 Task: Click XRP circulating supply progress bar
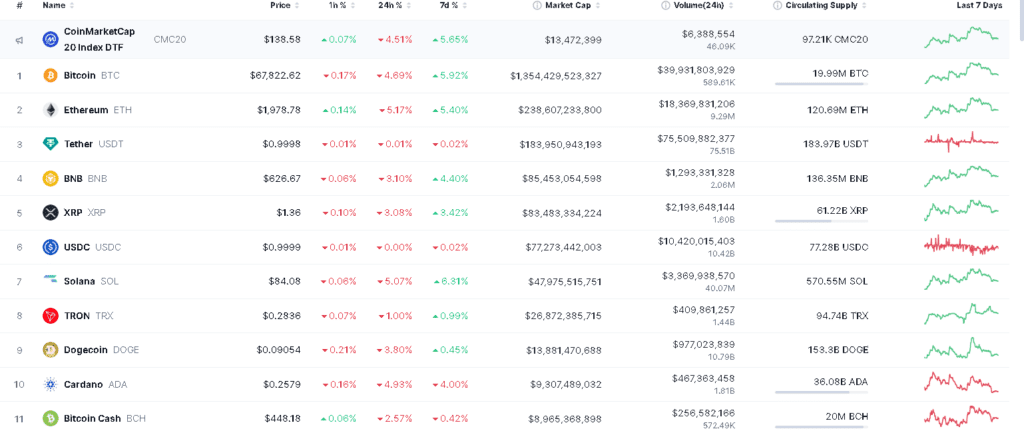pos(822,221)
